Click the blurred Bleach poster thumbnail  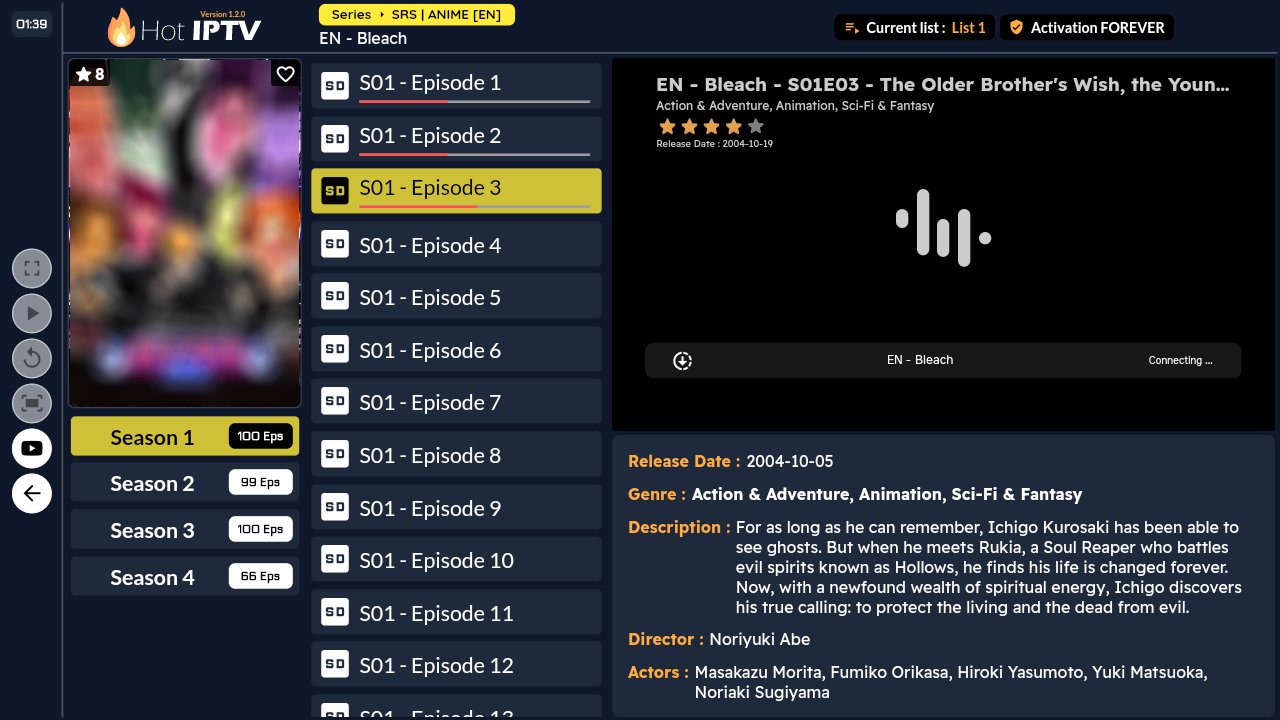tap(185, 233)
